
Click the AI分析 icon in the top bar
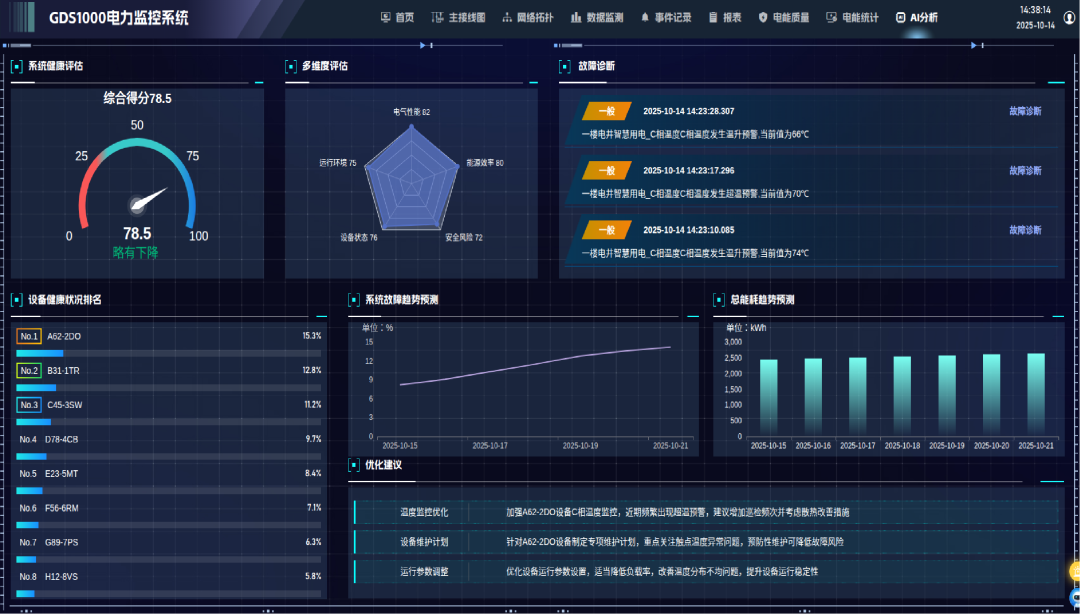click(x=898, y=17)
